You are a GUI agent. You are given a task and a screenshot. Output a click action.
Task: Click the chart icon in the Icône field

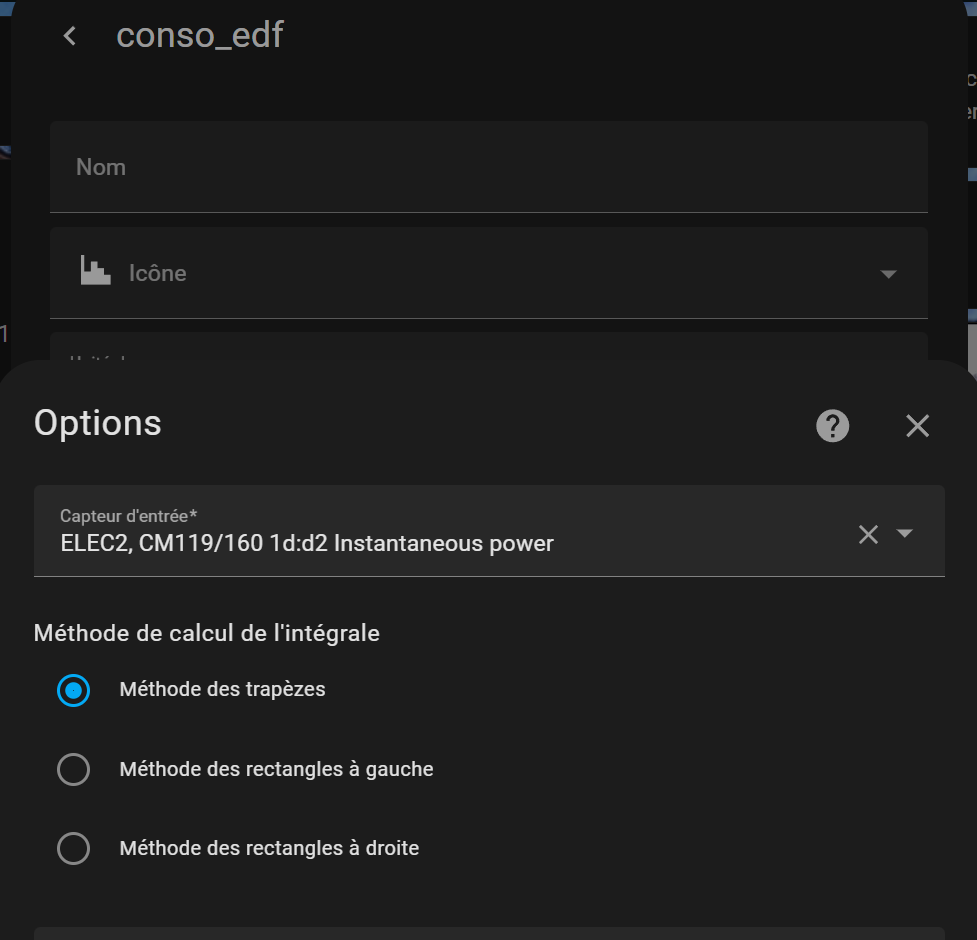[96, 272]
